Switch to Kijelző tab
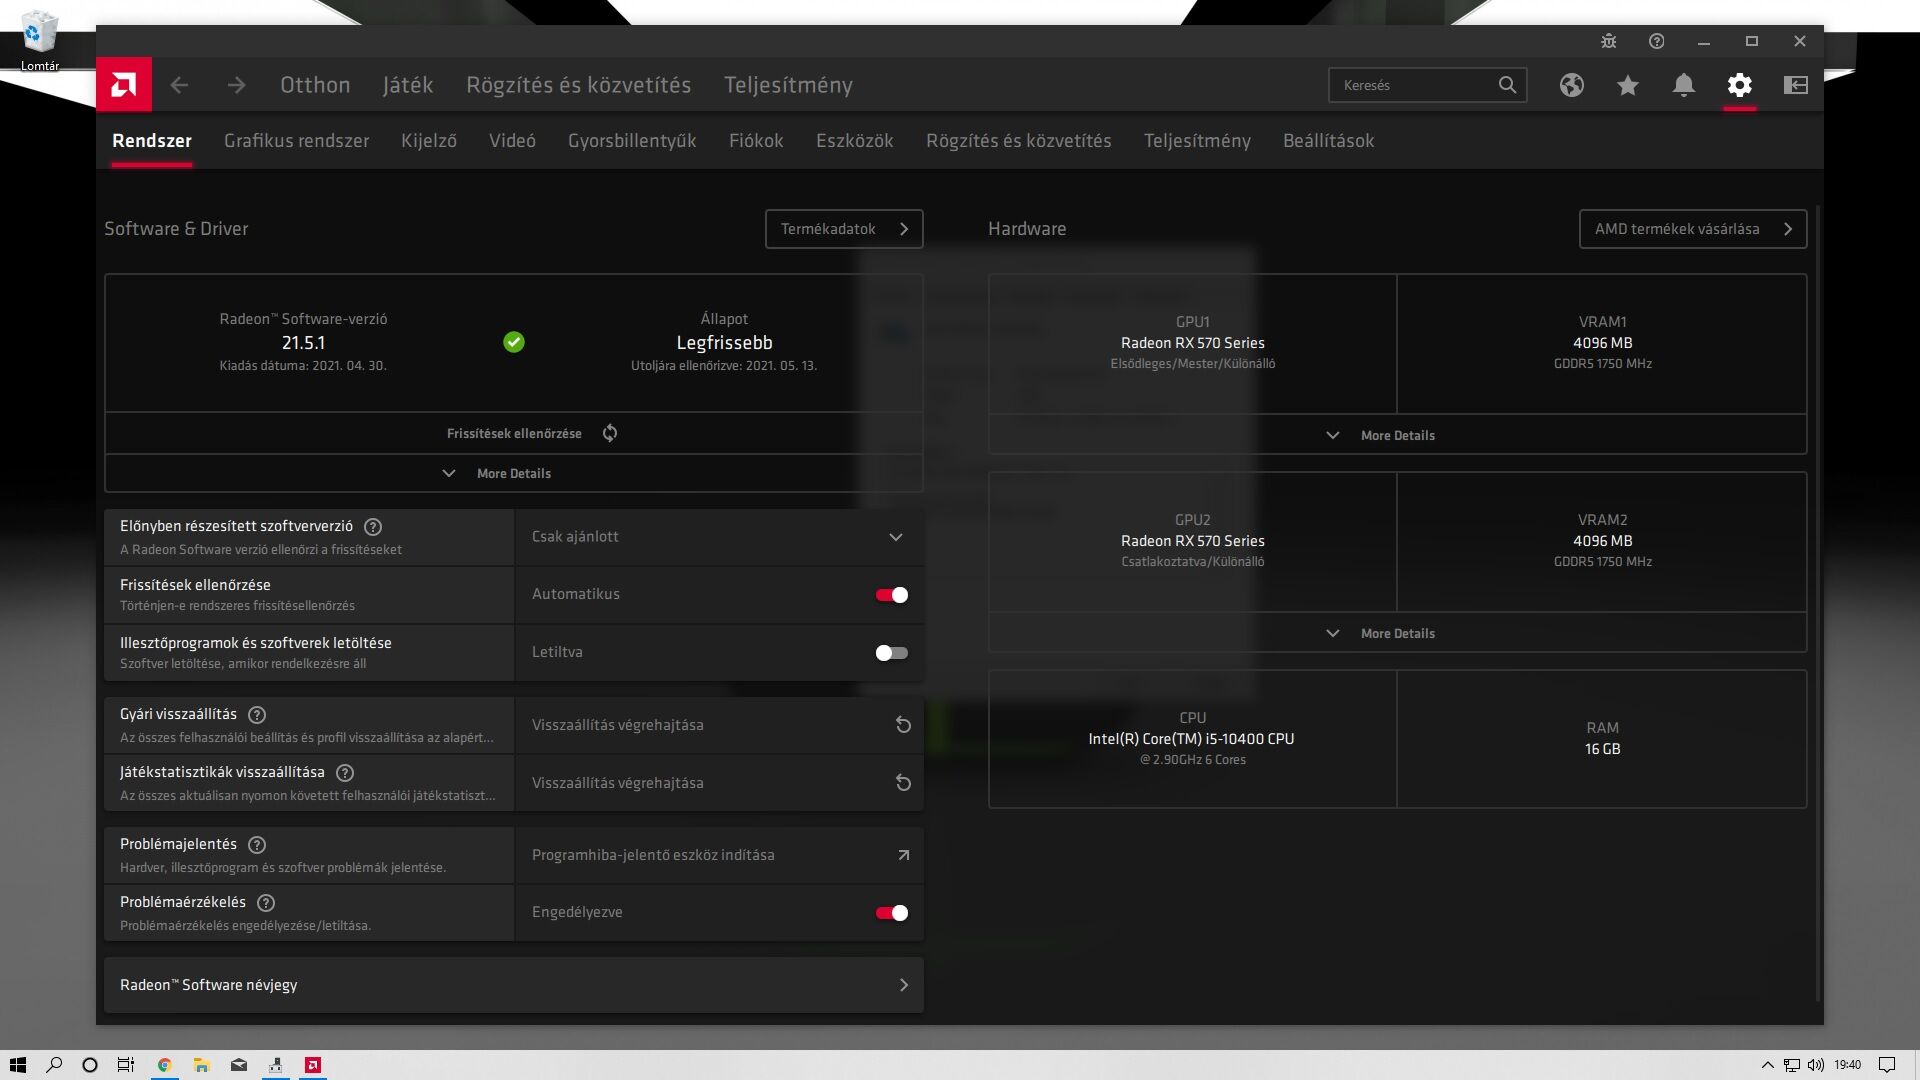 tap(429, 141)
